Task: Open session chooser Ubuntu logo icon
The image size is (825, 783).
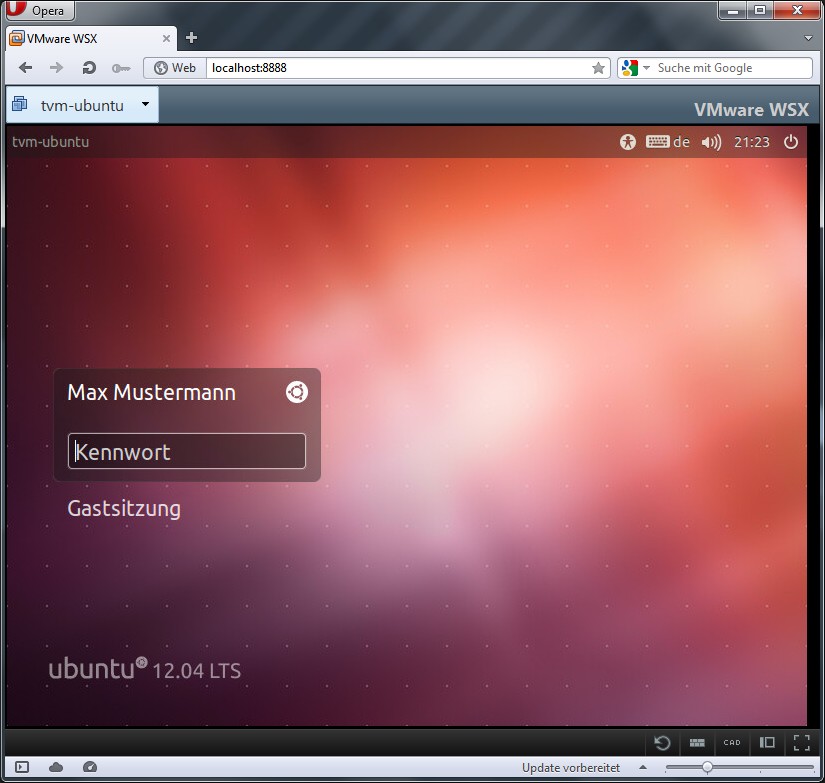Action: click(297, 392)
